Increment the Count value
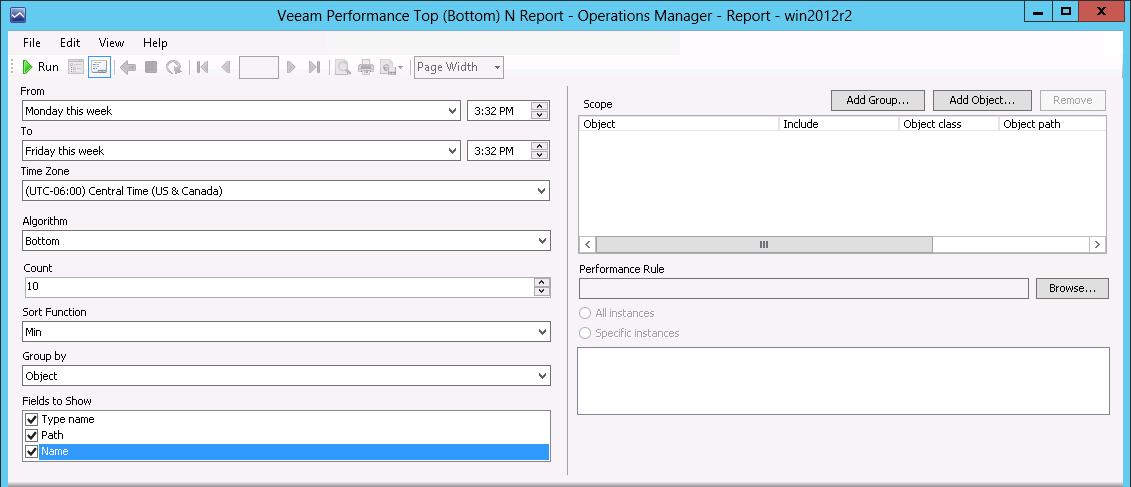Viewport: 1131px width, 487px height. pyautogui.click(x=542, y=282)
